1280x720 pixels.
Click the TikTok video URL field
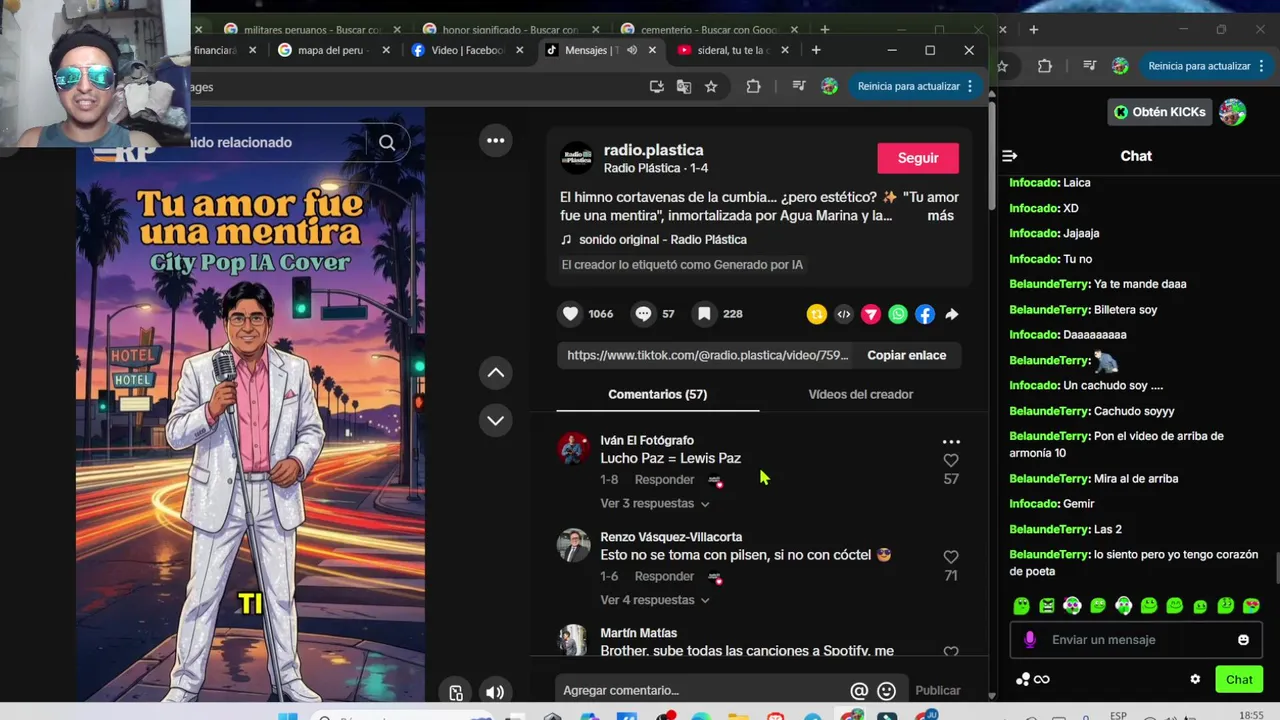tap(707, 355)
